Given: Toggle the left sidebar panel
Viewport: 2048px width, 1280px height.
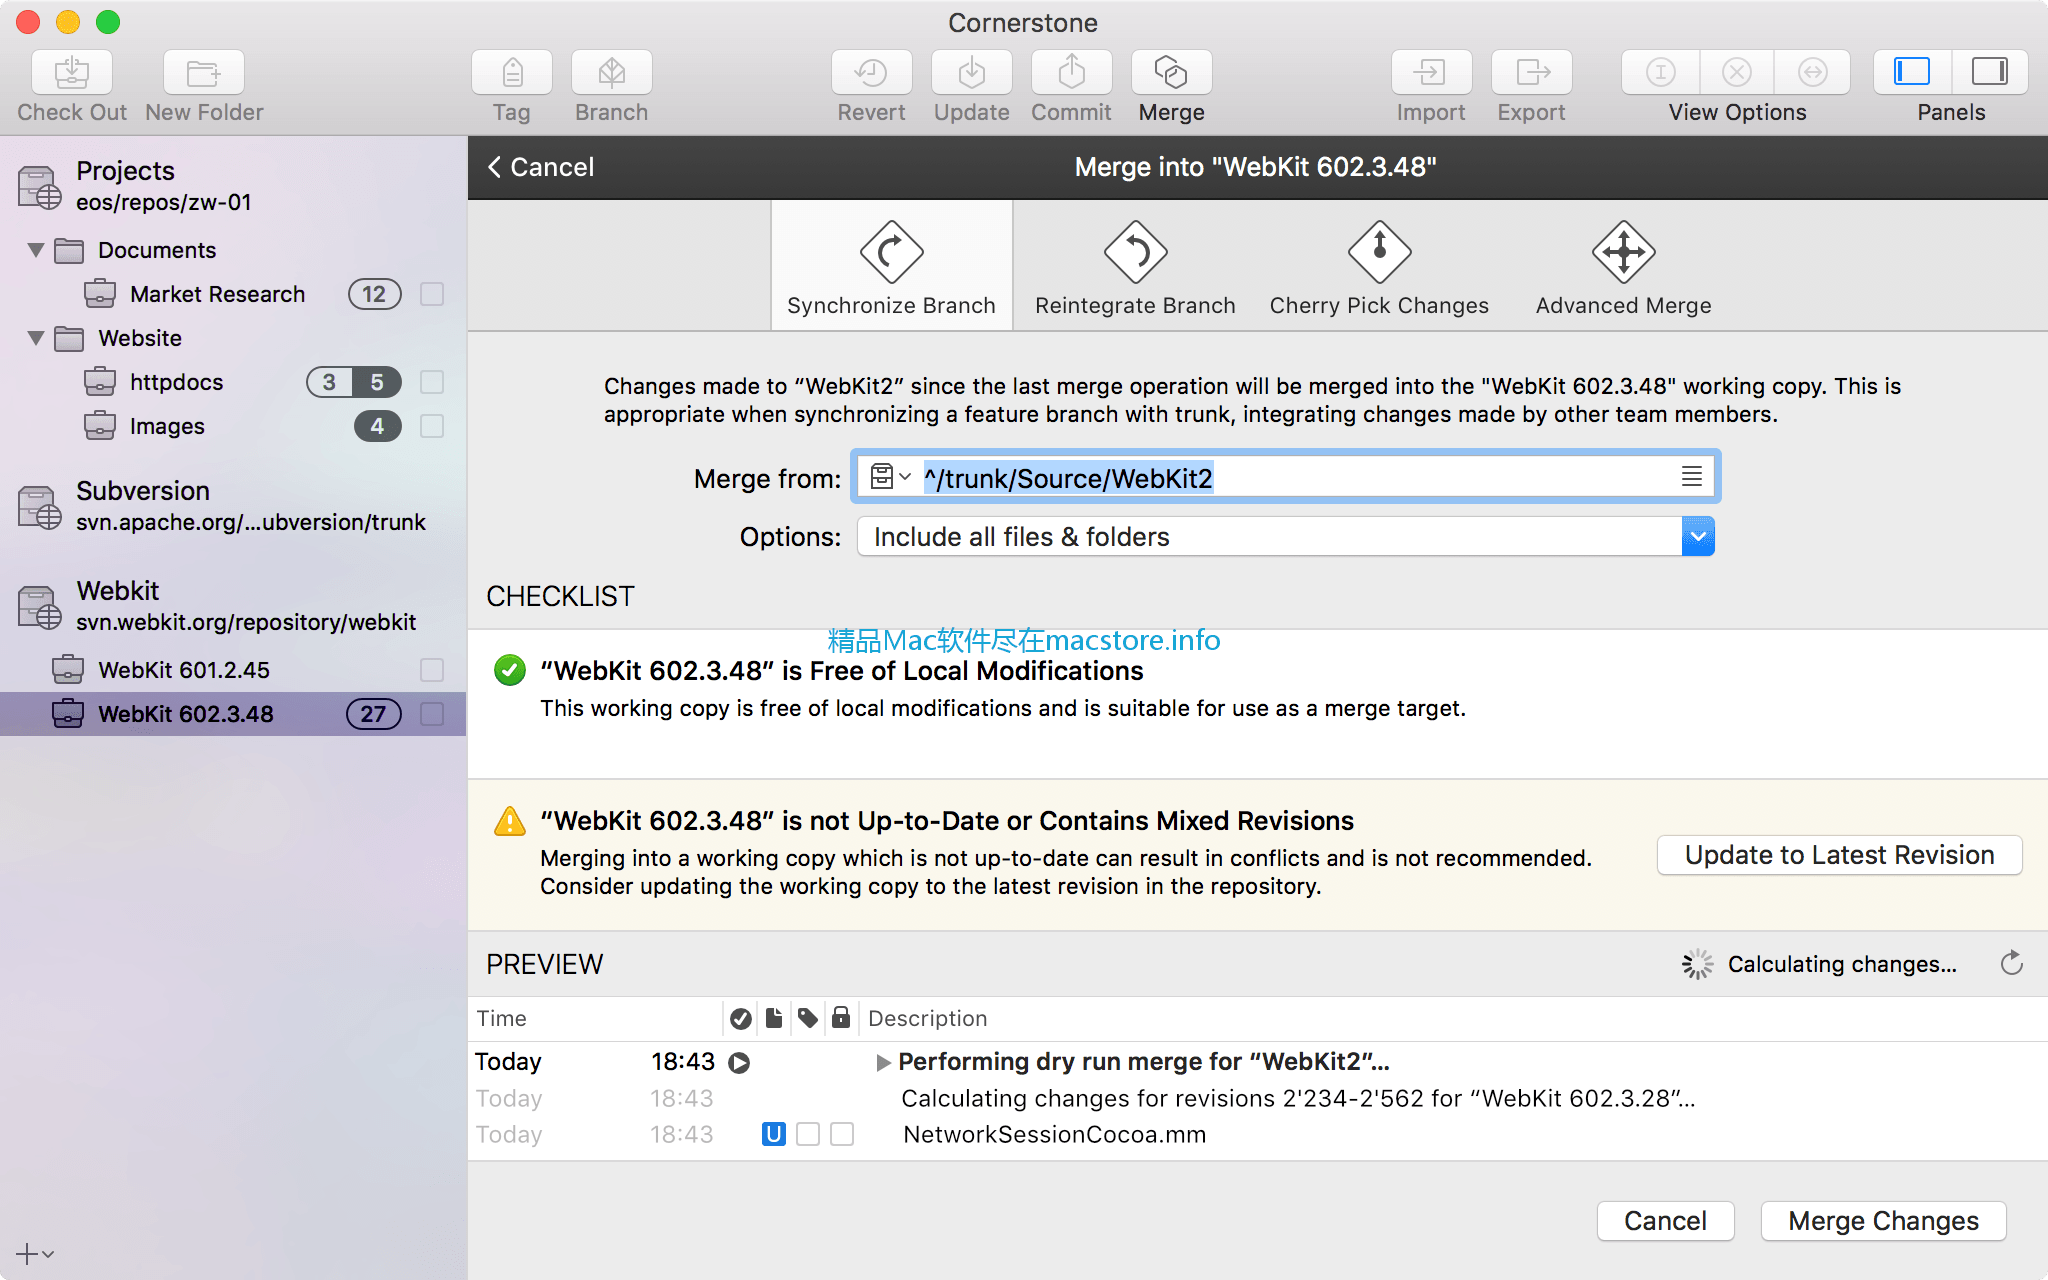Looking at the screenshot, I should (x=1911, y=72).
